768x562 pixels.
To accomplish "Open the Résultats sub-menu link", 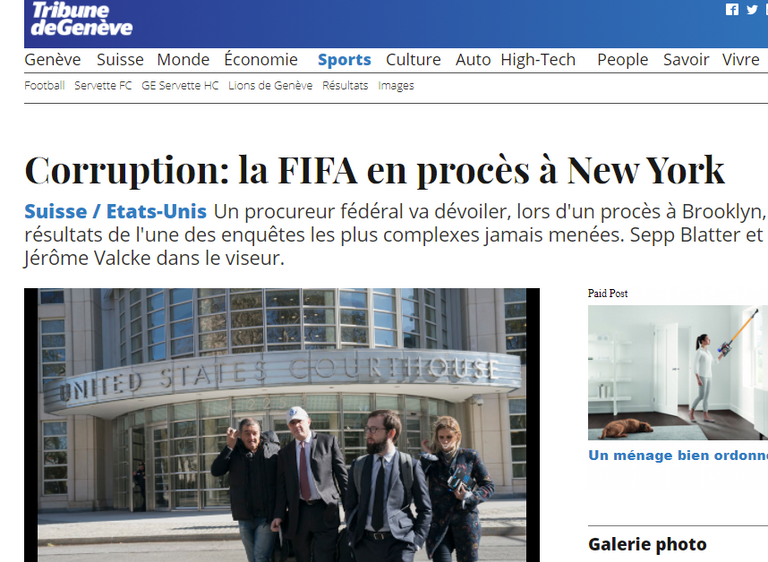I will (x=345, y=86).
